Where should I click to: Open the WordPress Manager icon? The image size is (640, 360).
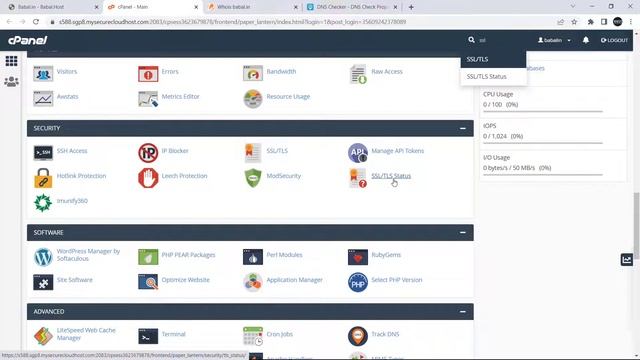coord(43,257)
